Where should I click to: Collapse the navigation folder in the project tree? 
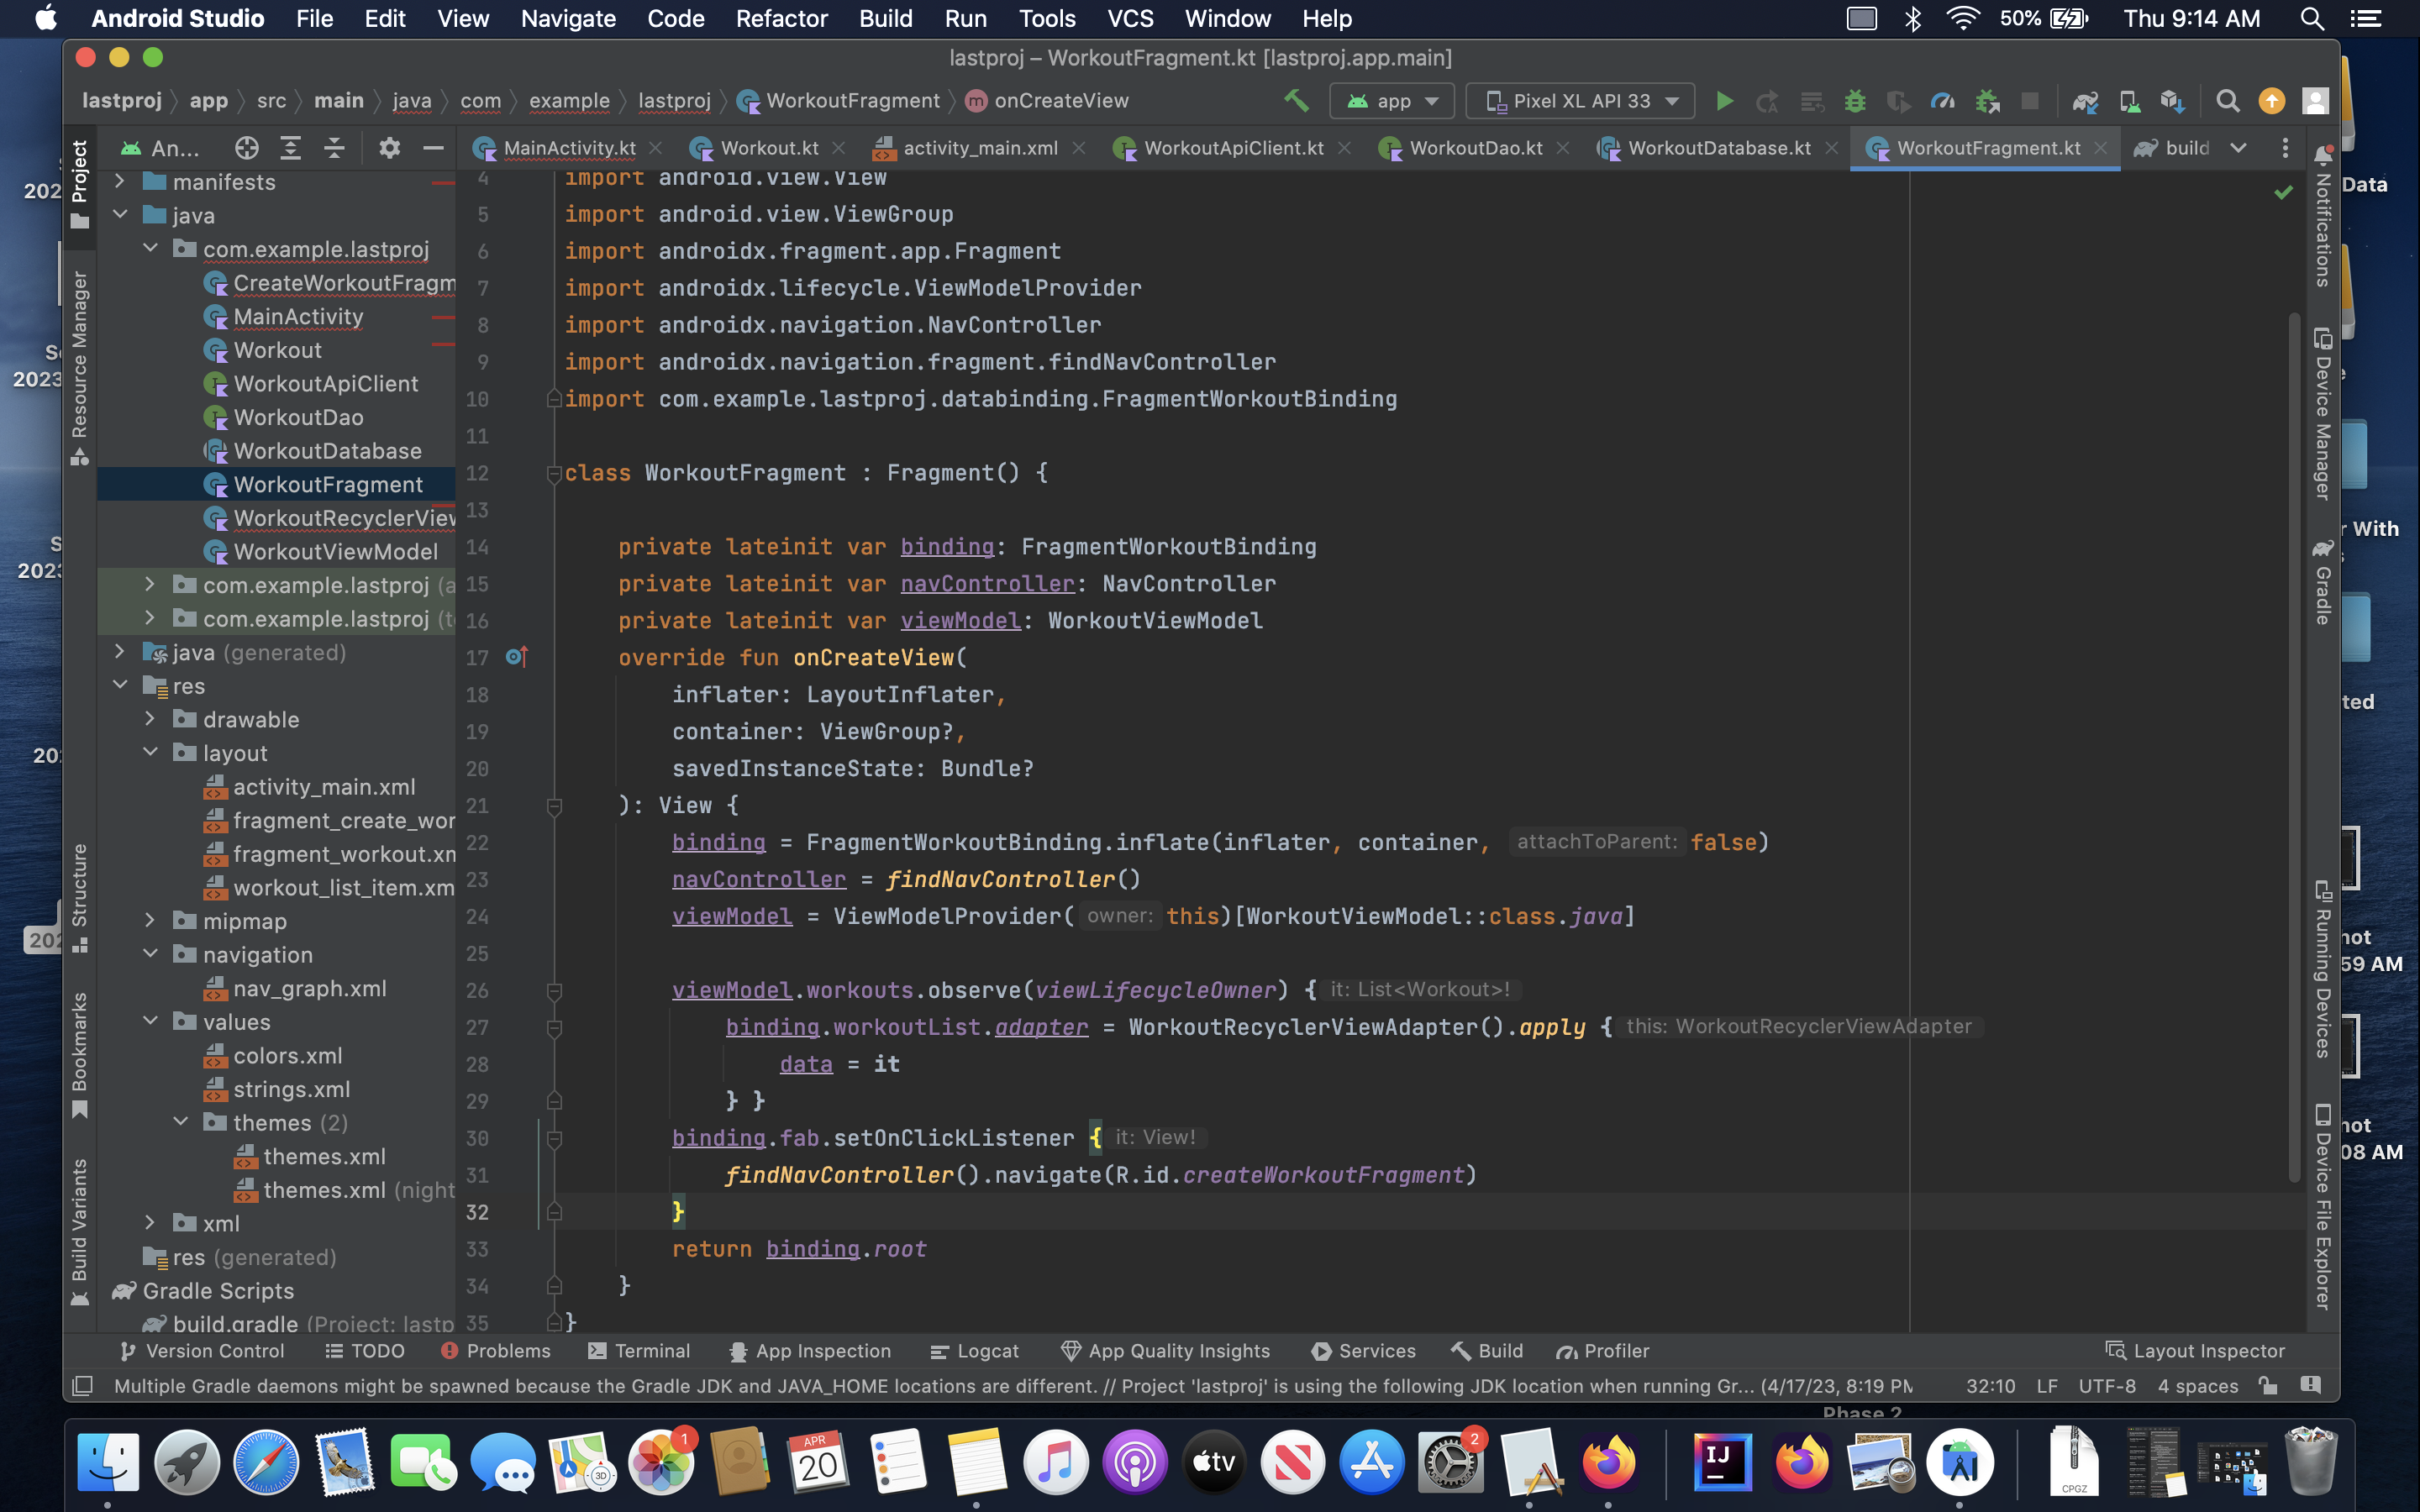pos(151,954)
